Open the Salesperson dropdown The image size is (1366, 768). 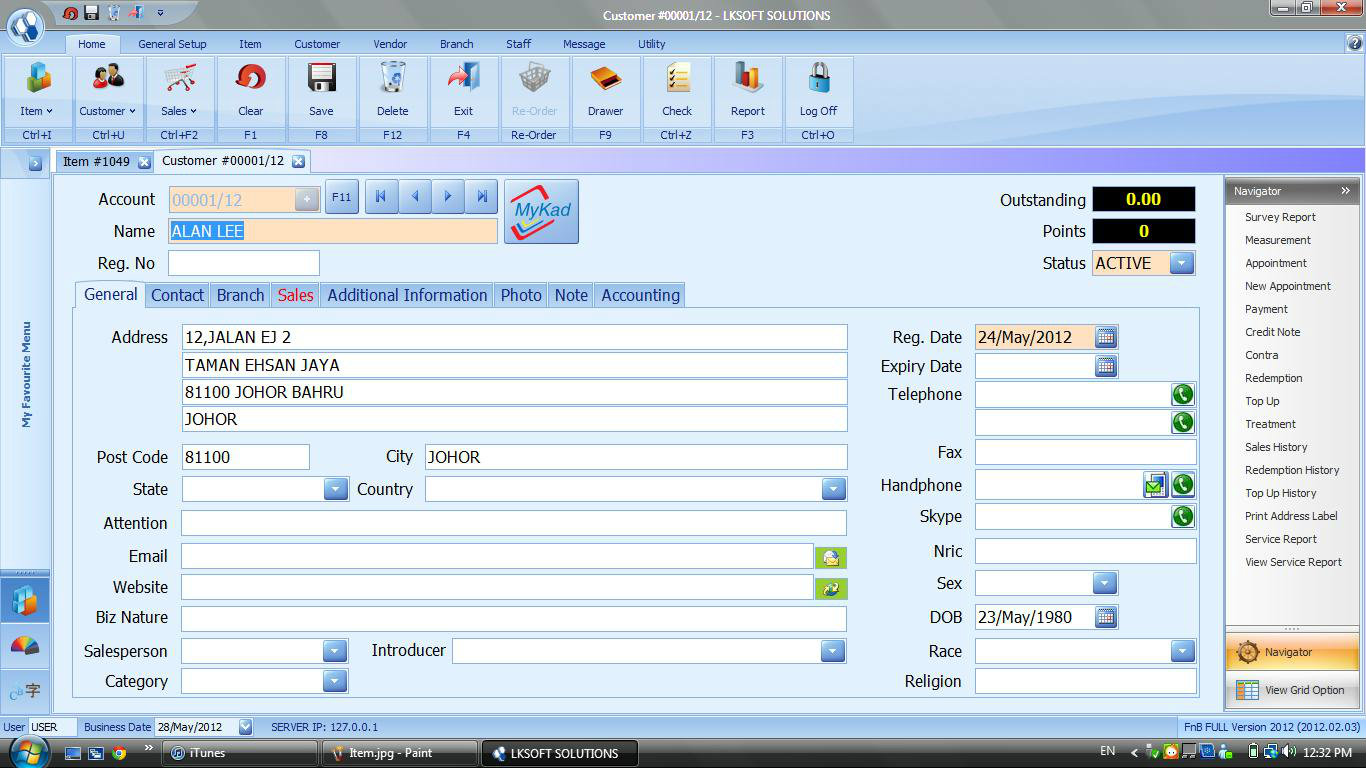pos(335,651)
